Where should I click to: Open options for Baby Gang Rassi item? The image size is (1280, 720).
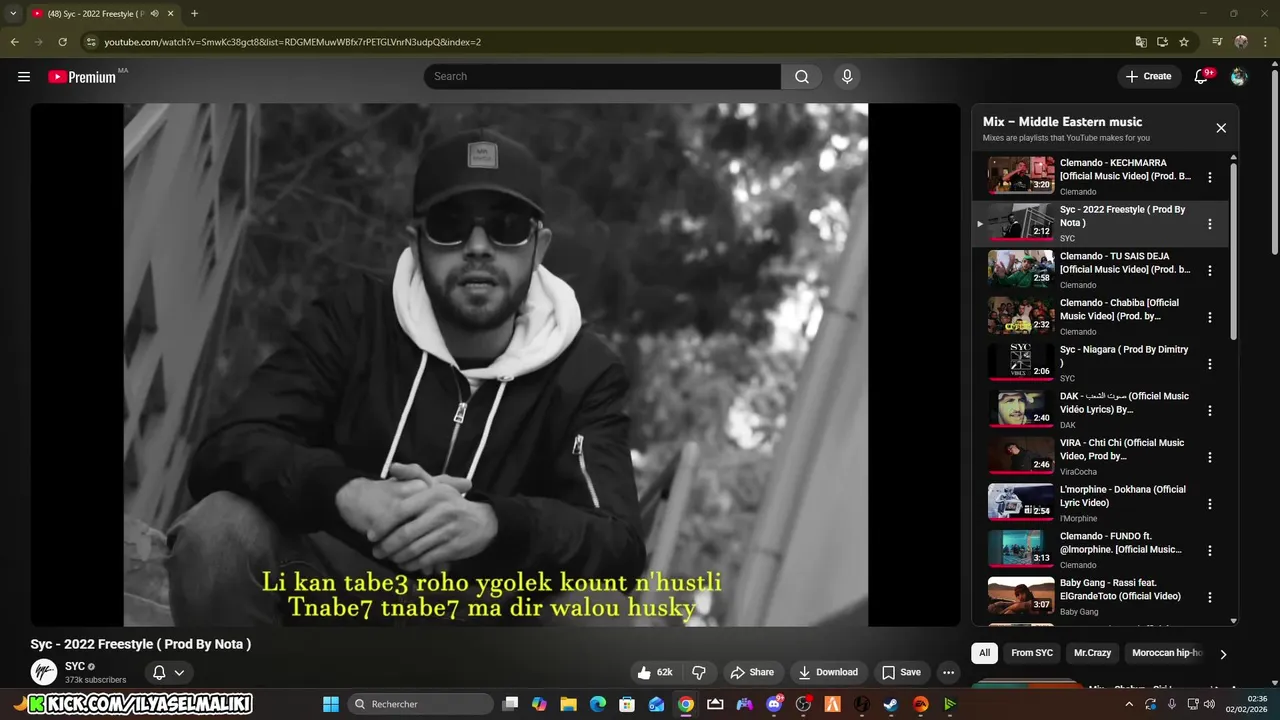[x=1210, y=597]
